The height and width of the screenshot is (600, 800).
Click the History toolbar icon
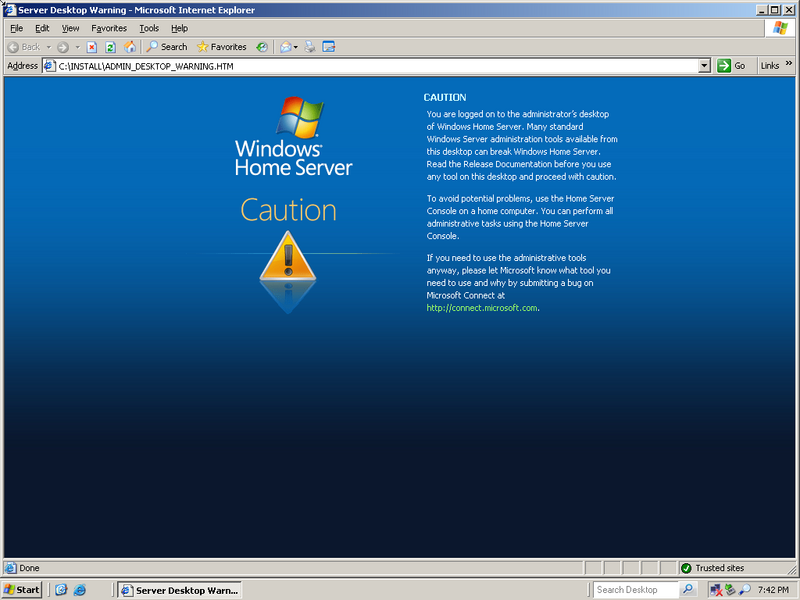(x=262, y=47)
